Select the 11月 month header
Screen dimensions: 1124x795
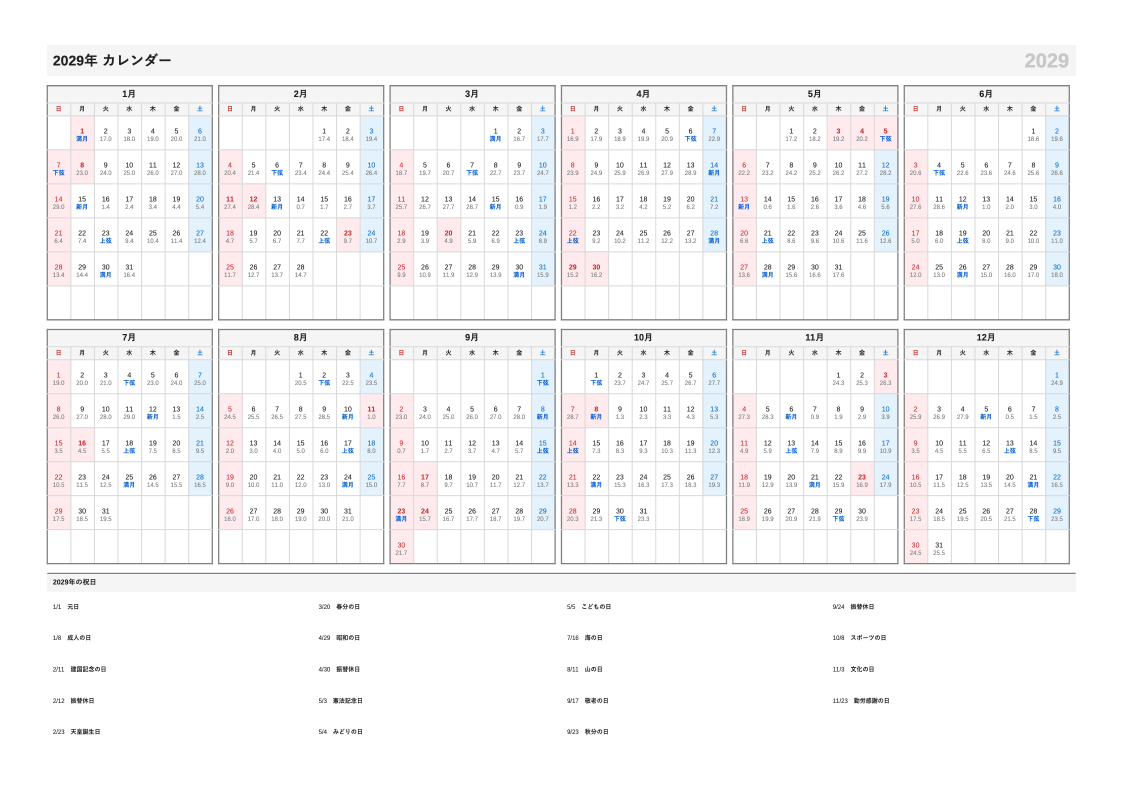click(815, 338)
